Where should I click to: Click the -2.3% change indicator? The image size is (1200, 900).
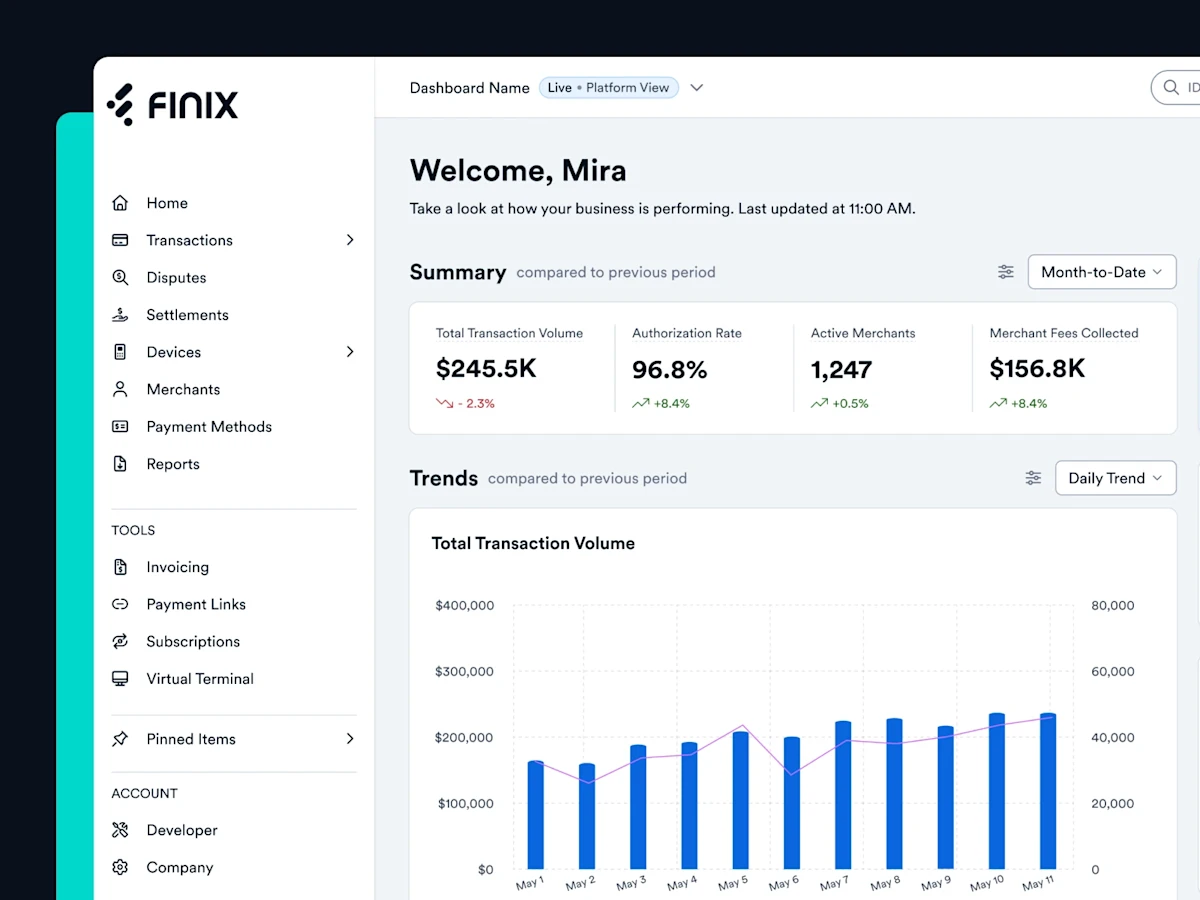pyautogui.click(x=465, y=404)
